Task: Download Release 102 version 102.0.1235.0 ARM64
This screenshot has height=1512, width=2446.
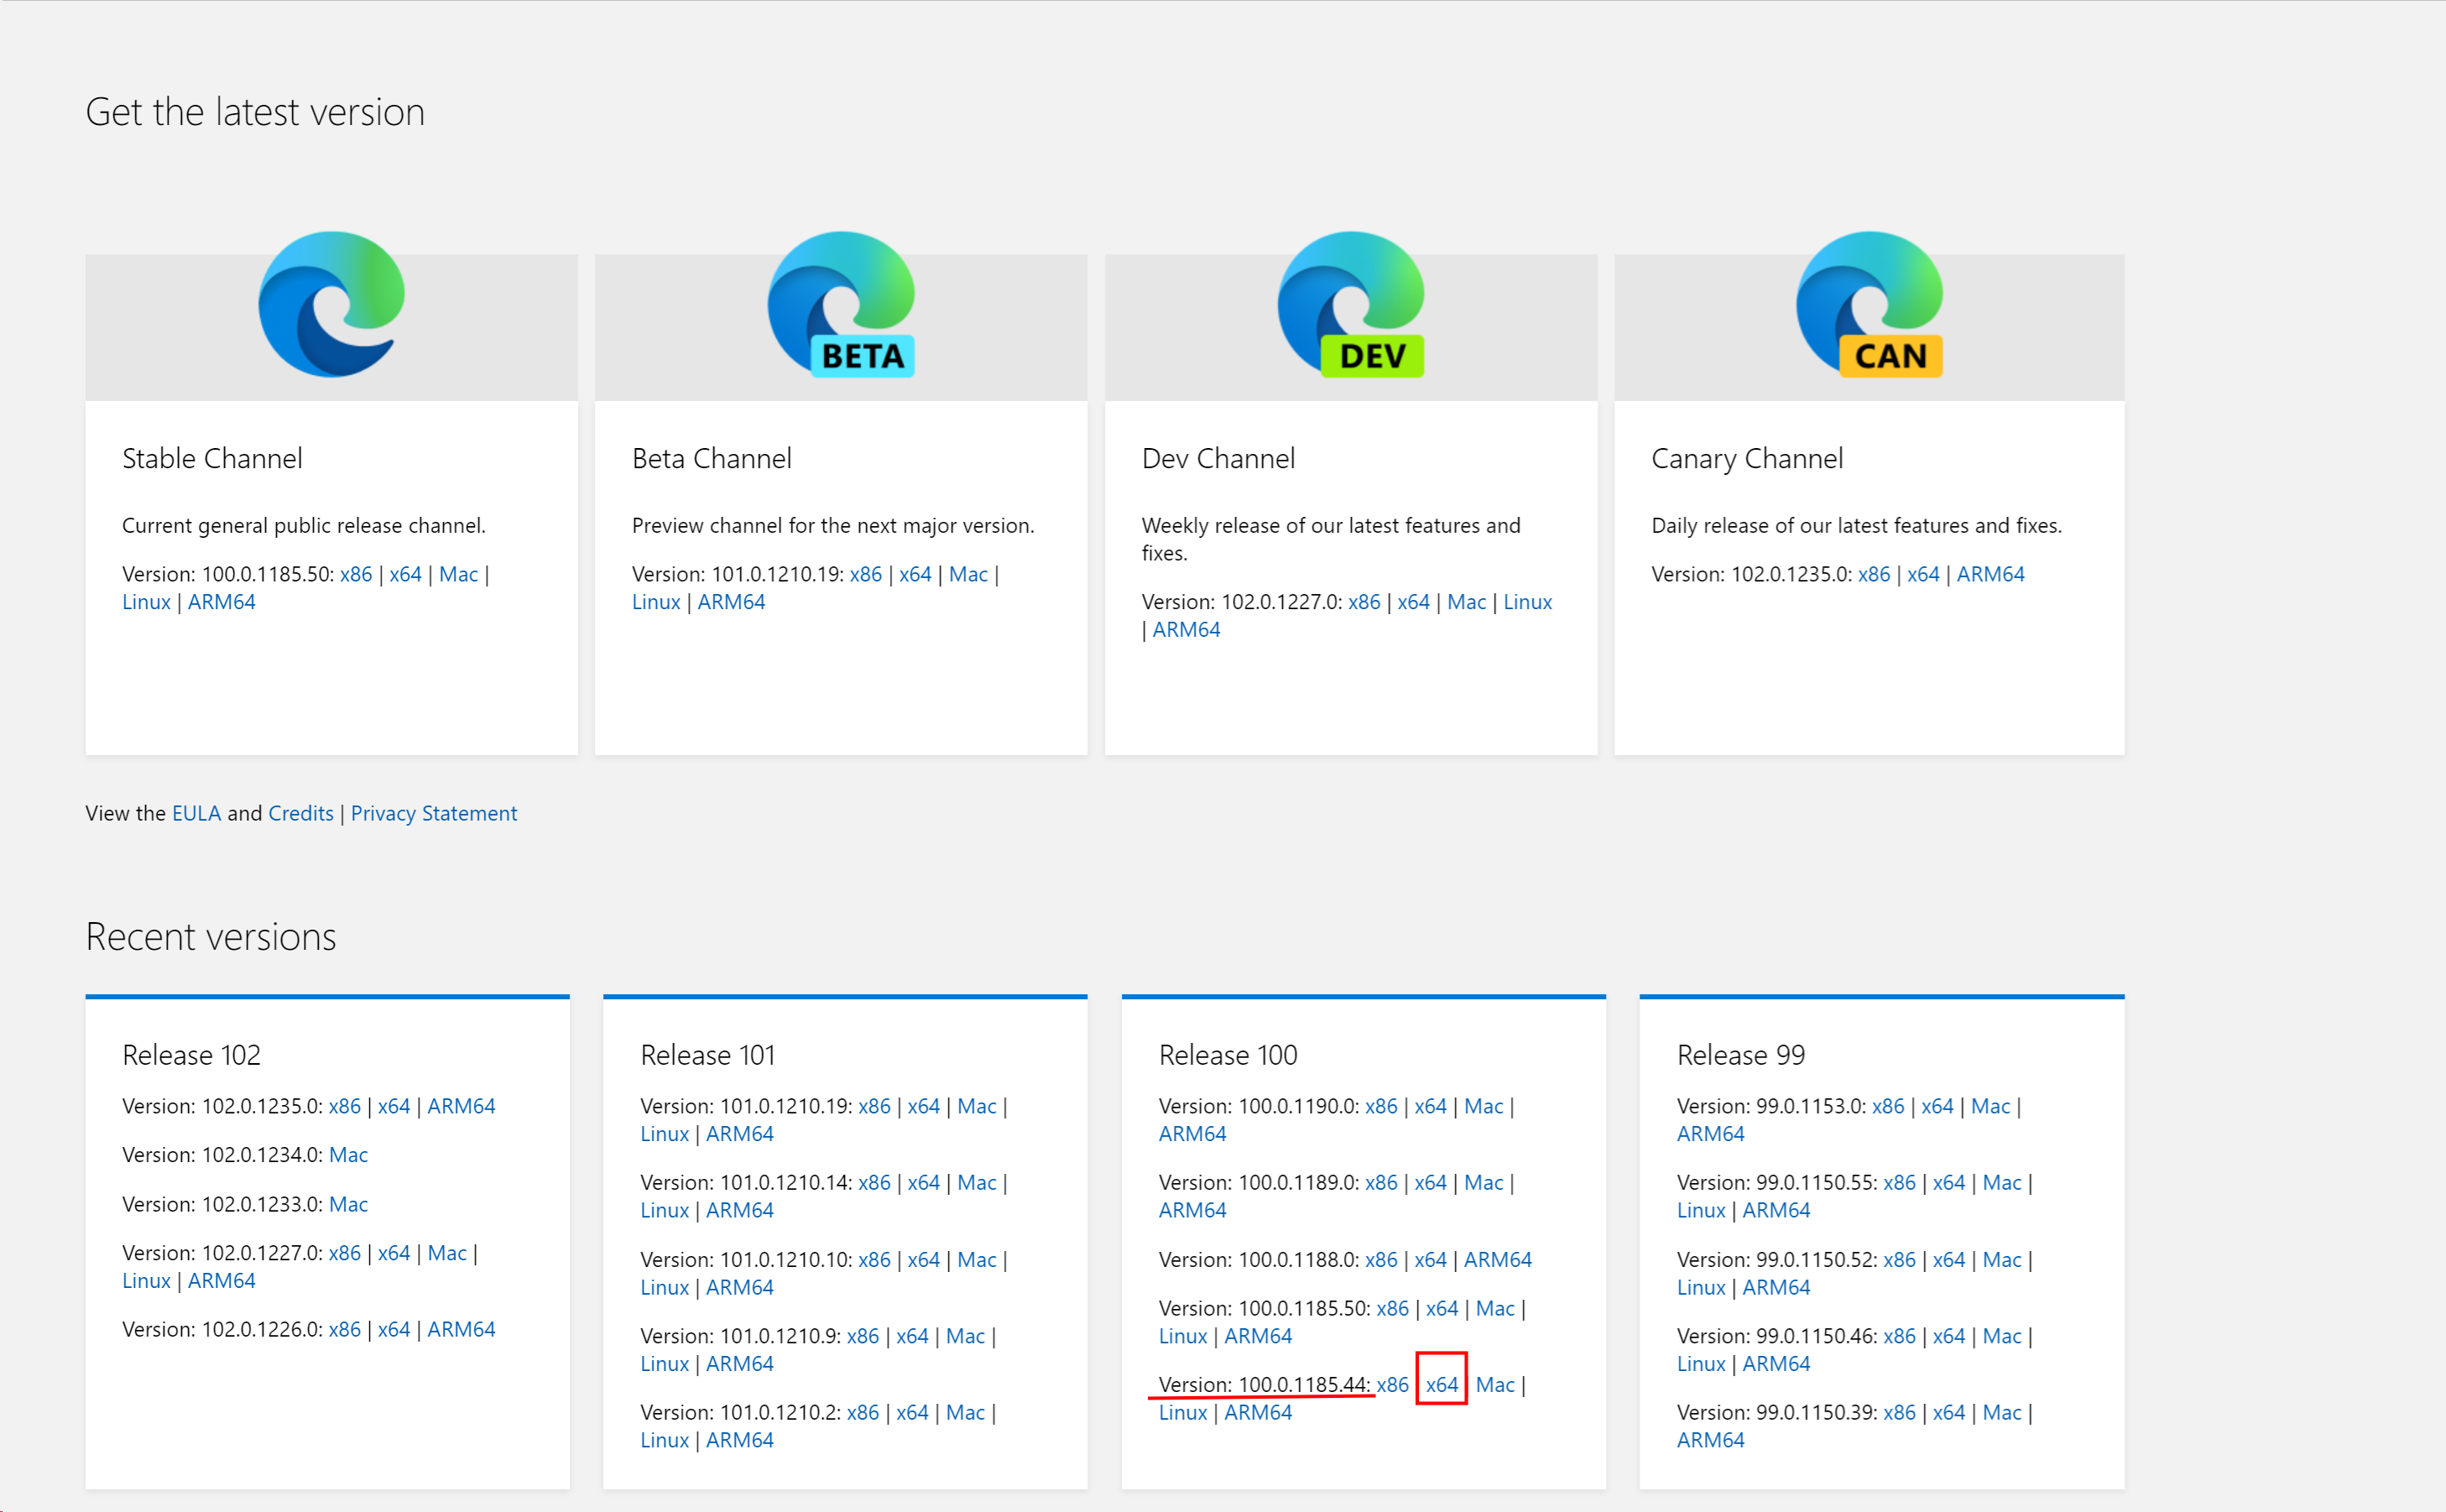Action: [461, 1106]
